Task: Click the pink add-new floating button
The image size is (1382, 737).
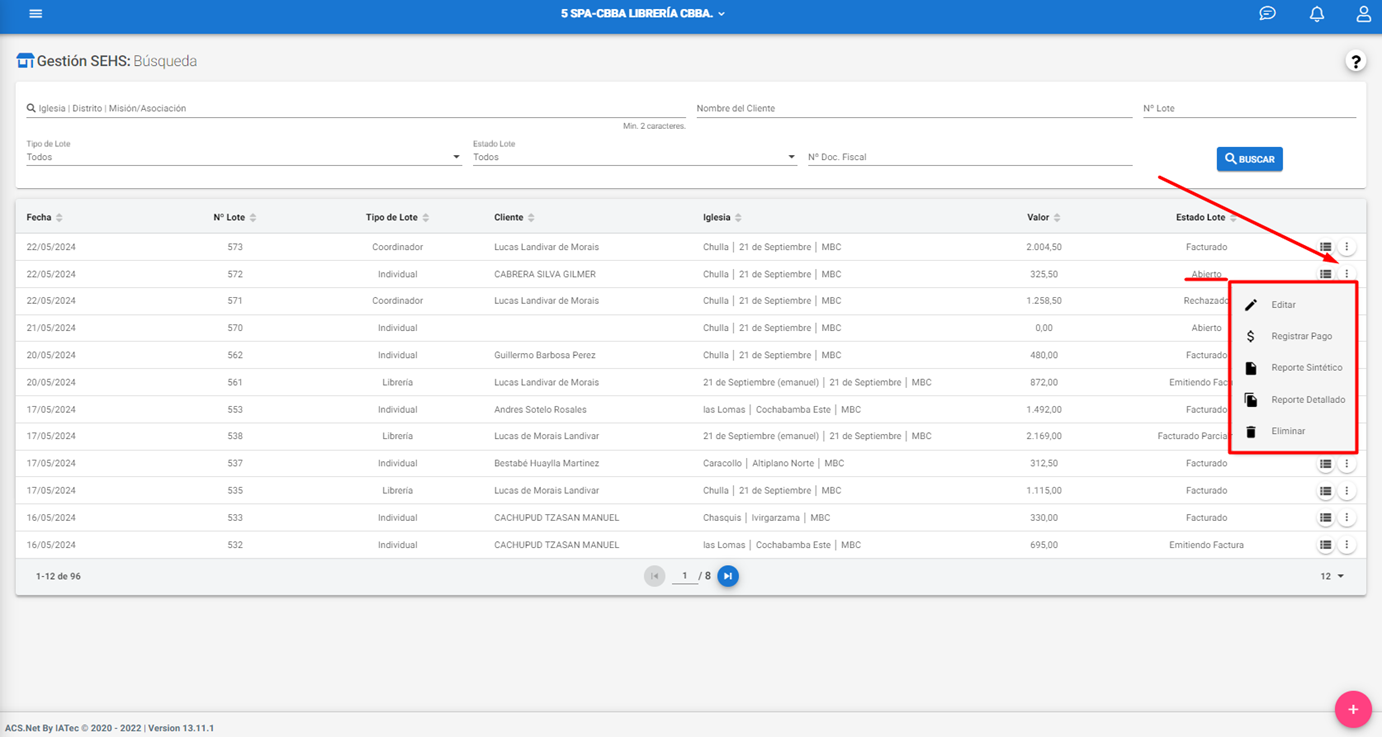Action: pos(1353,709)
